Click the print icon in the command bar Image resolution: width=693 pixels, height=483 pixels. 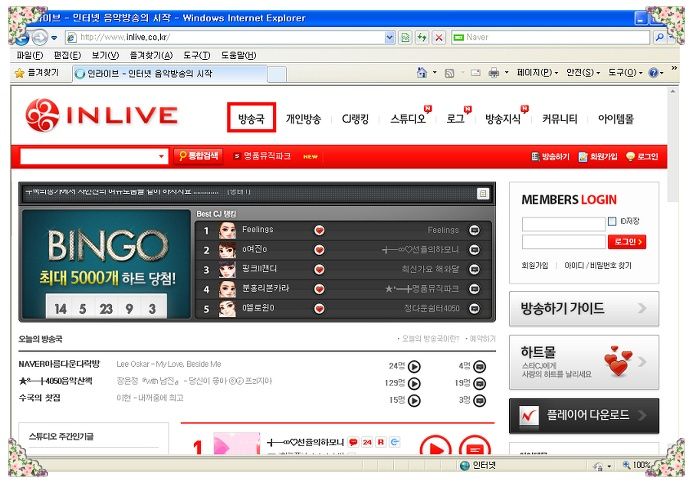[x=494, y=72]
